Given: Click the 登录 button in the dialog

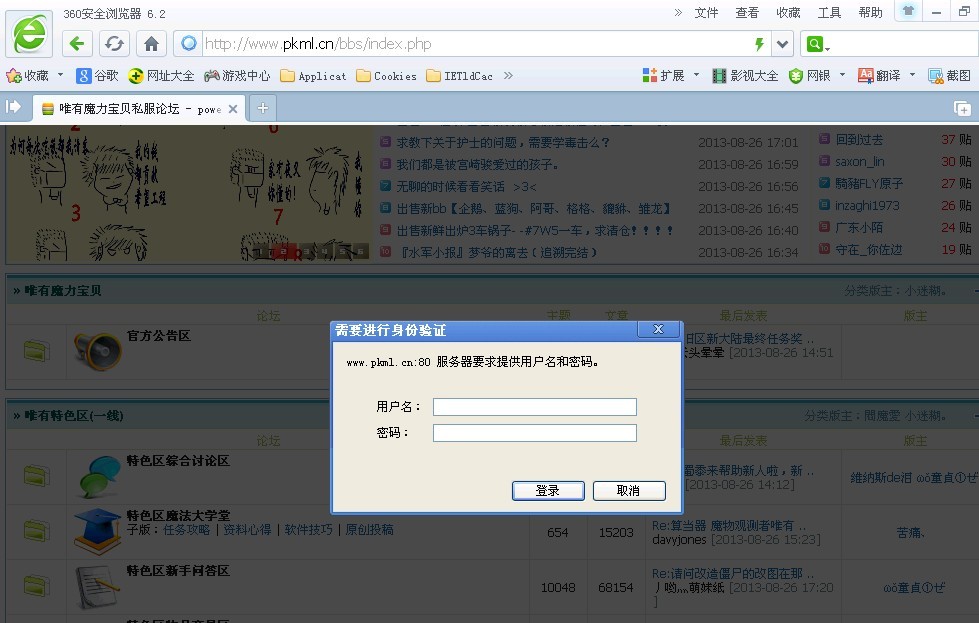Looking at the screenshot, I should (548, 490).
